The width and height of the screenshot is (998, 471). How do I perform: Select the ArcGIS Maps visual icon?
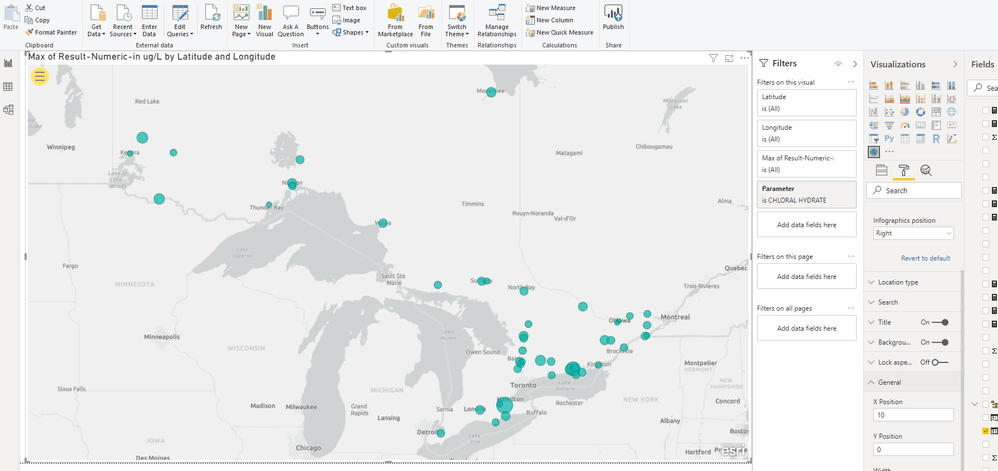874,151
